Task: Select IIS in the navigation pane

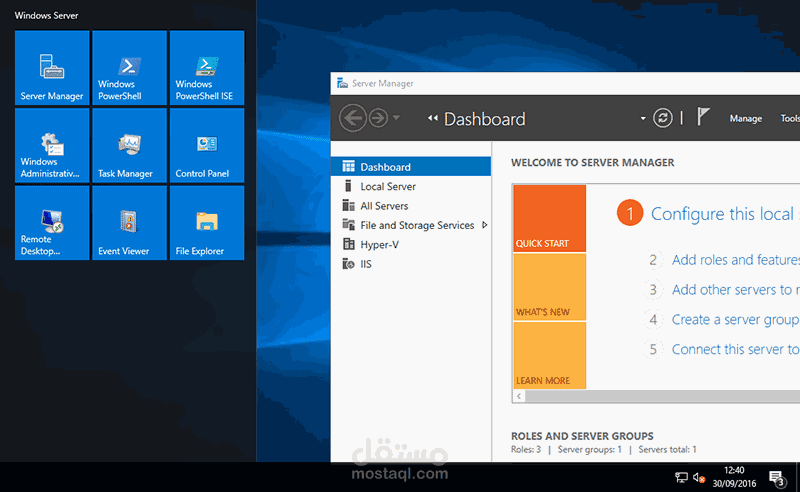Action: pyautogui.click(x=411, y=264)
